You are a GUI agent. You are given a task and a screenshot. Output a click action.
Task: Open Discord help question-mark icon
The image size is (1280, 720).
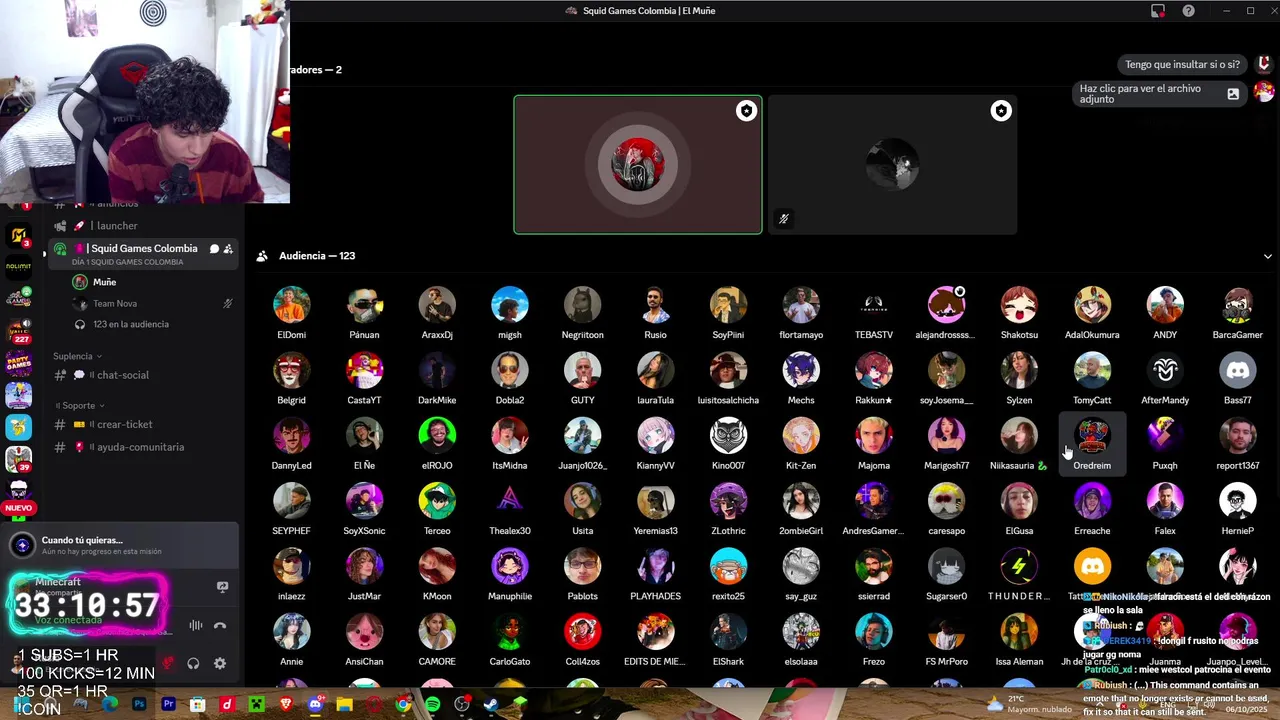point(1188,11)
